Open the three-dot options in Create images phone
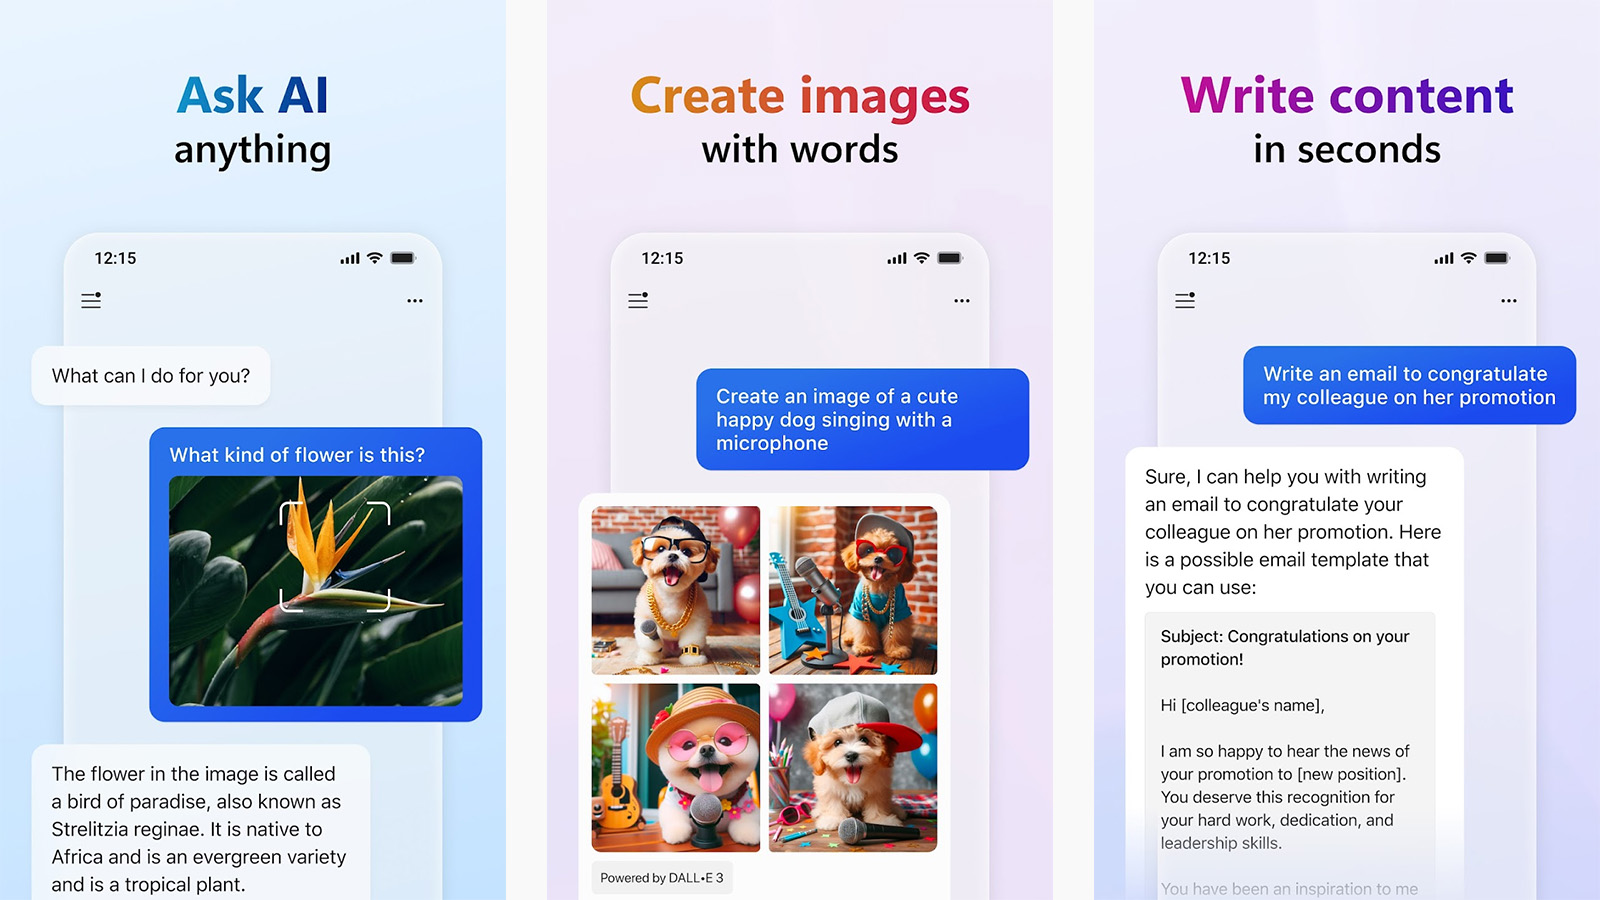The height and width of the screenshot is (900, 1600). 962,300
